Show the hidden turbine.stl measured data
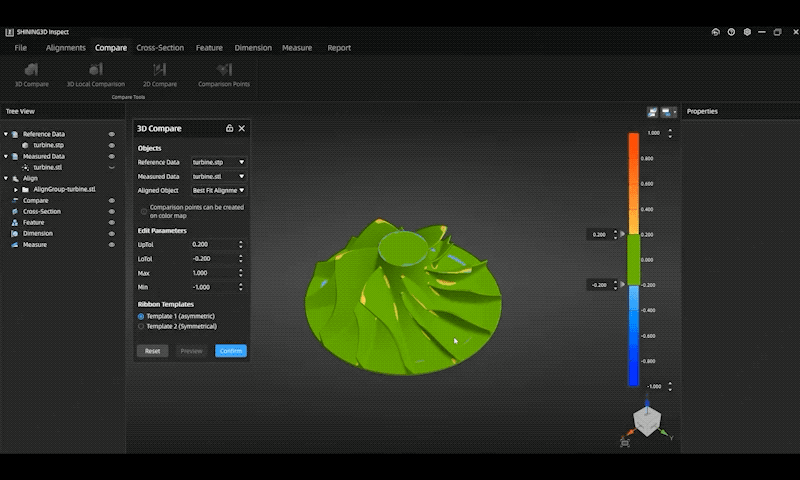 (x=111, y=167)
